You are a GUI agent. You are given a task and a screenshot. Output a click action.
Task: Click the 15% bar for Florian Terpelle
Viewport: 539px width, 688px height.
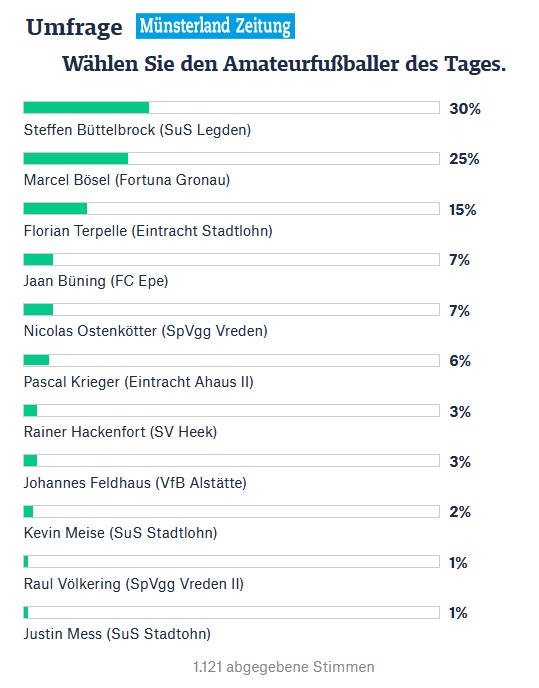coord(231,208)
